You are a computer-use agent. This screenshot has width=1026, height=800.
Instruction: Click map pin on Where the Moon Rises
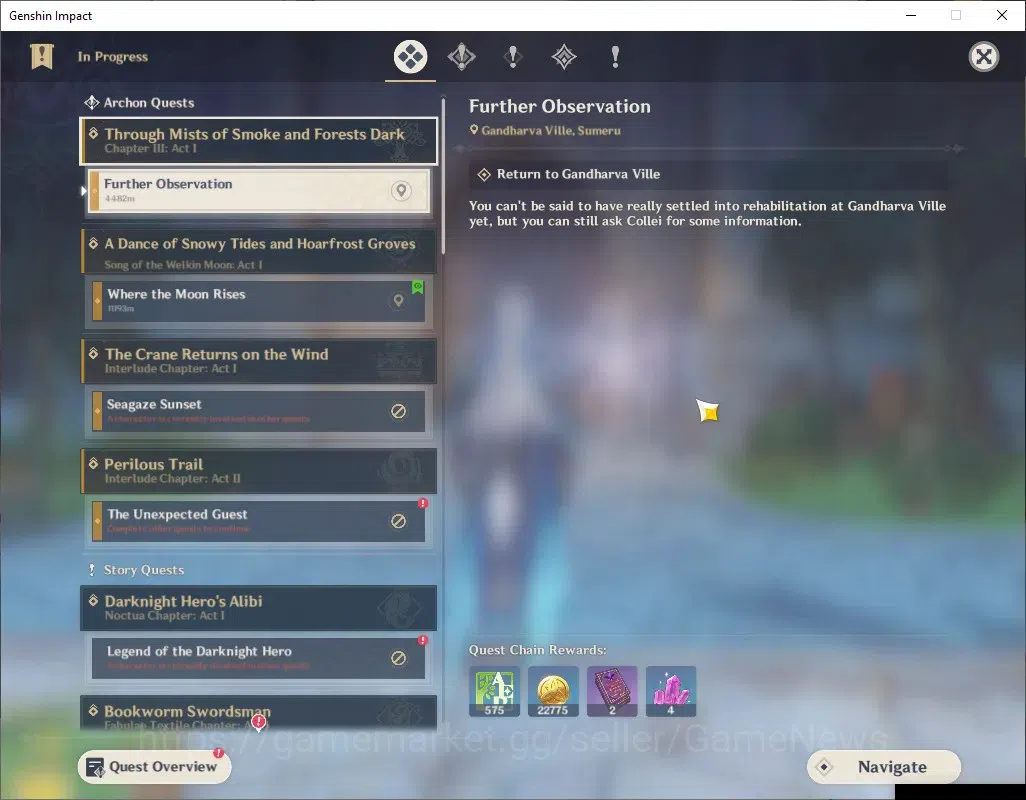point(398,301)
